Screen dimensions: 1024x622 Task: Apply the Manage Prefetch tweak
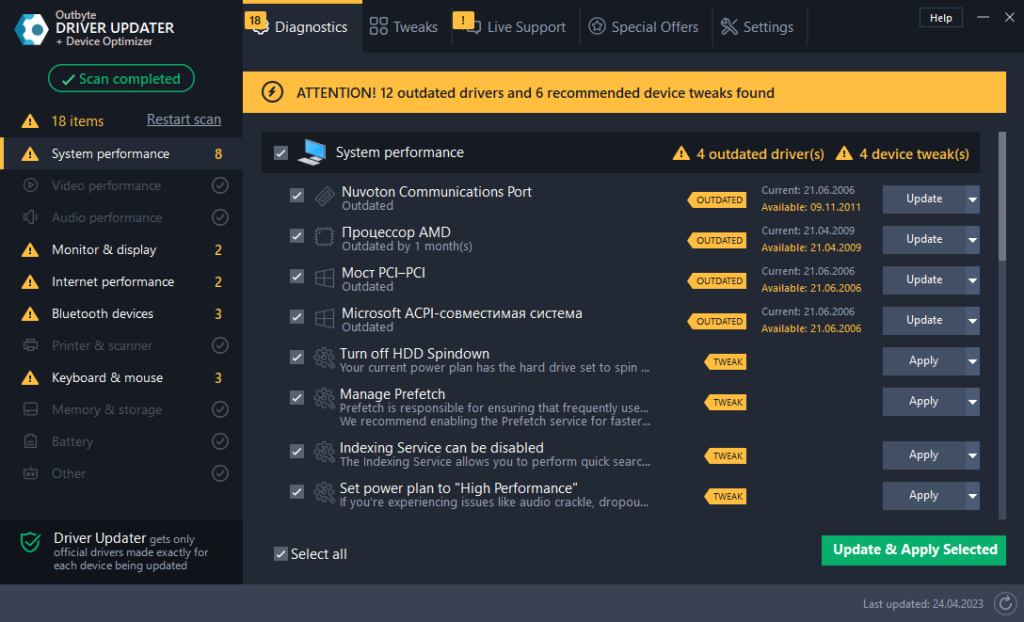pyautogui.click(x=924, y=402)
